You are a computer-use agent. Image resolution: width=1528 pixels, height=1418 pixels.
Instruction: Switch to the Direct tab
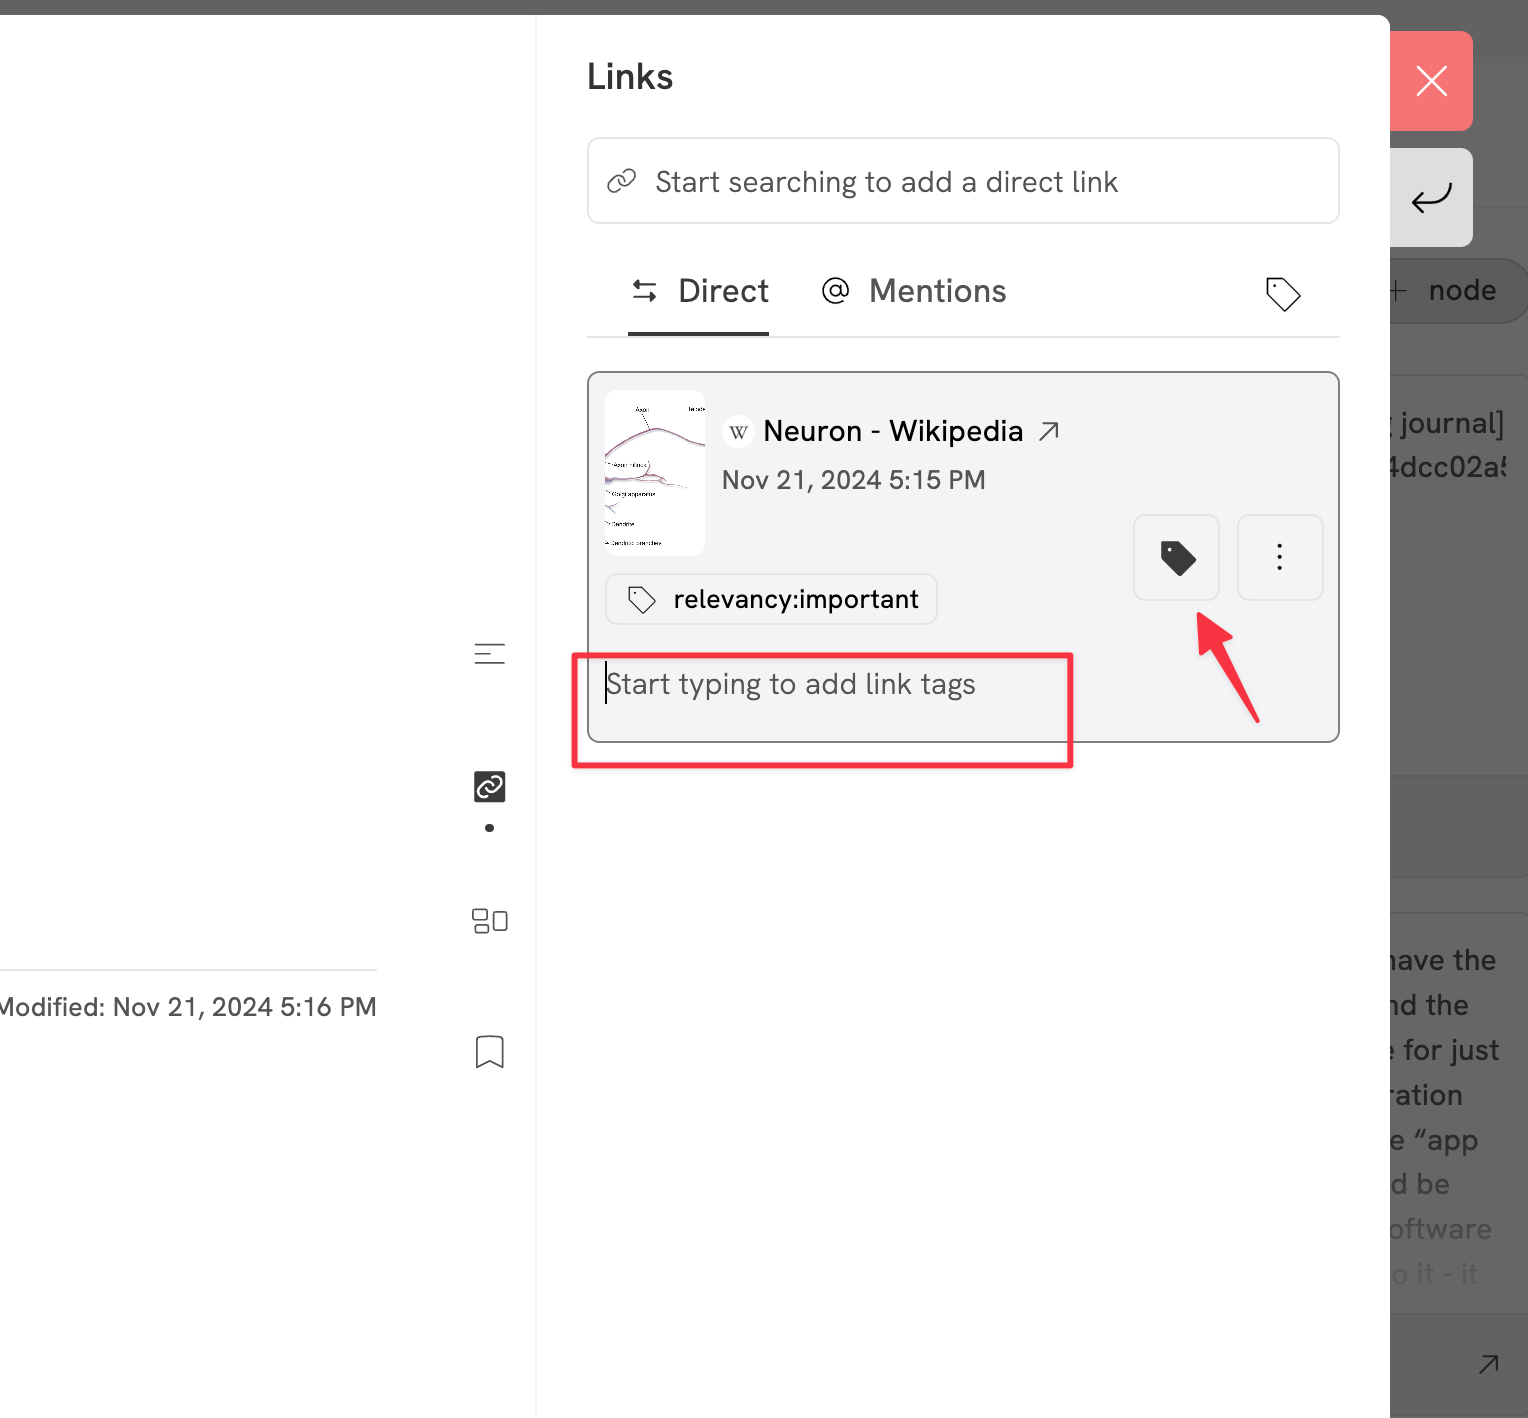point(699,291)
